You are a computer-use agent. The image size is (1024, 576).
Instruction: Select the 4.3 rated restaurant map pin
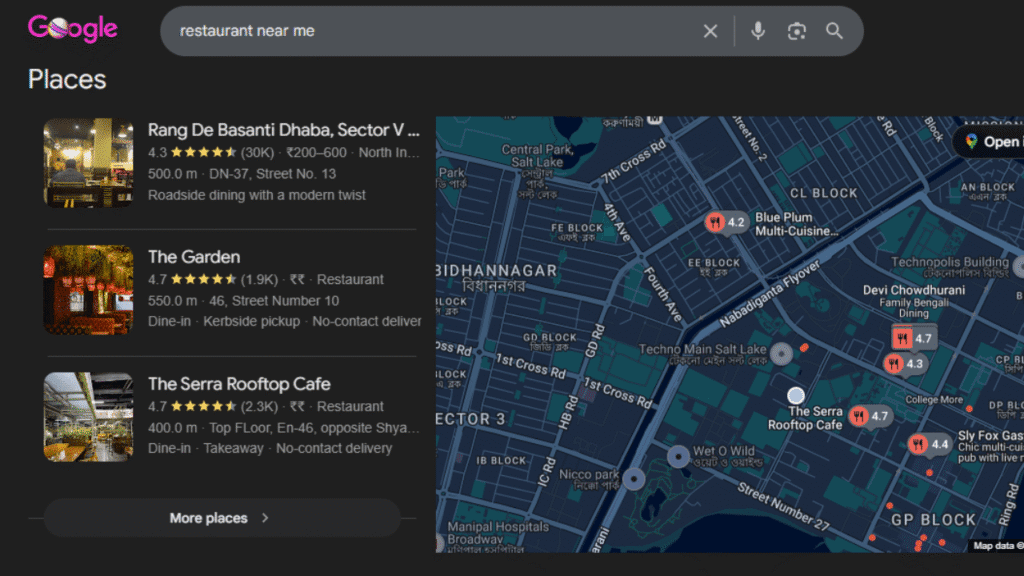pos(904,364)
